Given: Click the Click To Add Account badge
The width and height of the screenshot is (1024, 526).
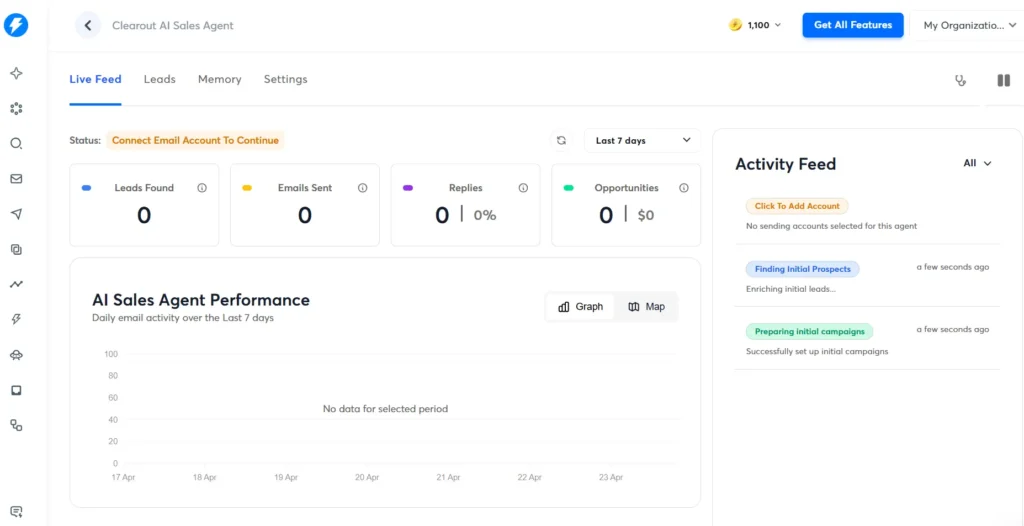Looking at the screenshot, I should tap(797, 206).
